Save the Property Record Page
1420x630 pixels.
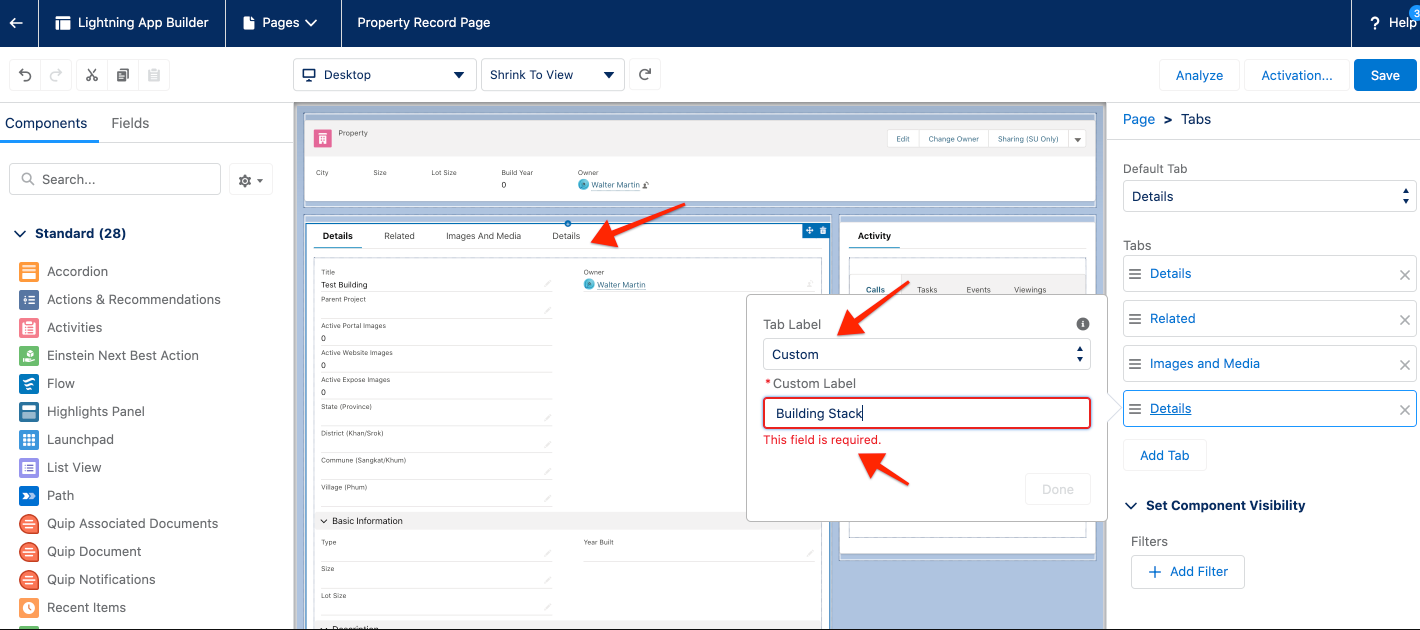(x=1385, y=75)
